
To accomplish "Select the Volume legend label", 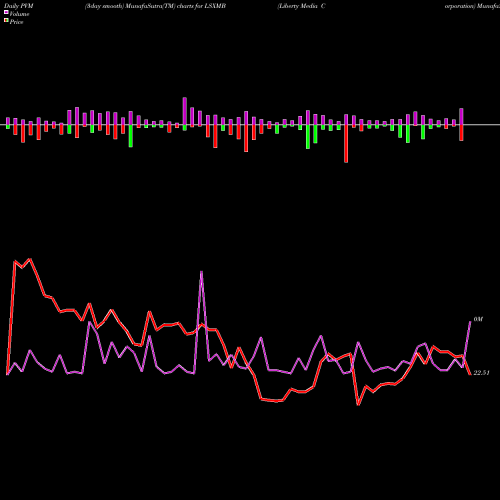I will (19, 14).
